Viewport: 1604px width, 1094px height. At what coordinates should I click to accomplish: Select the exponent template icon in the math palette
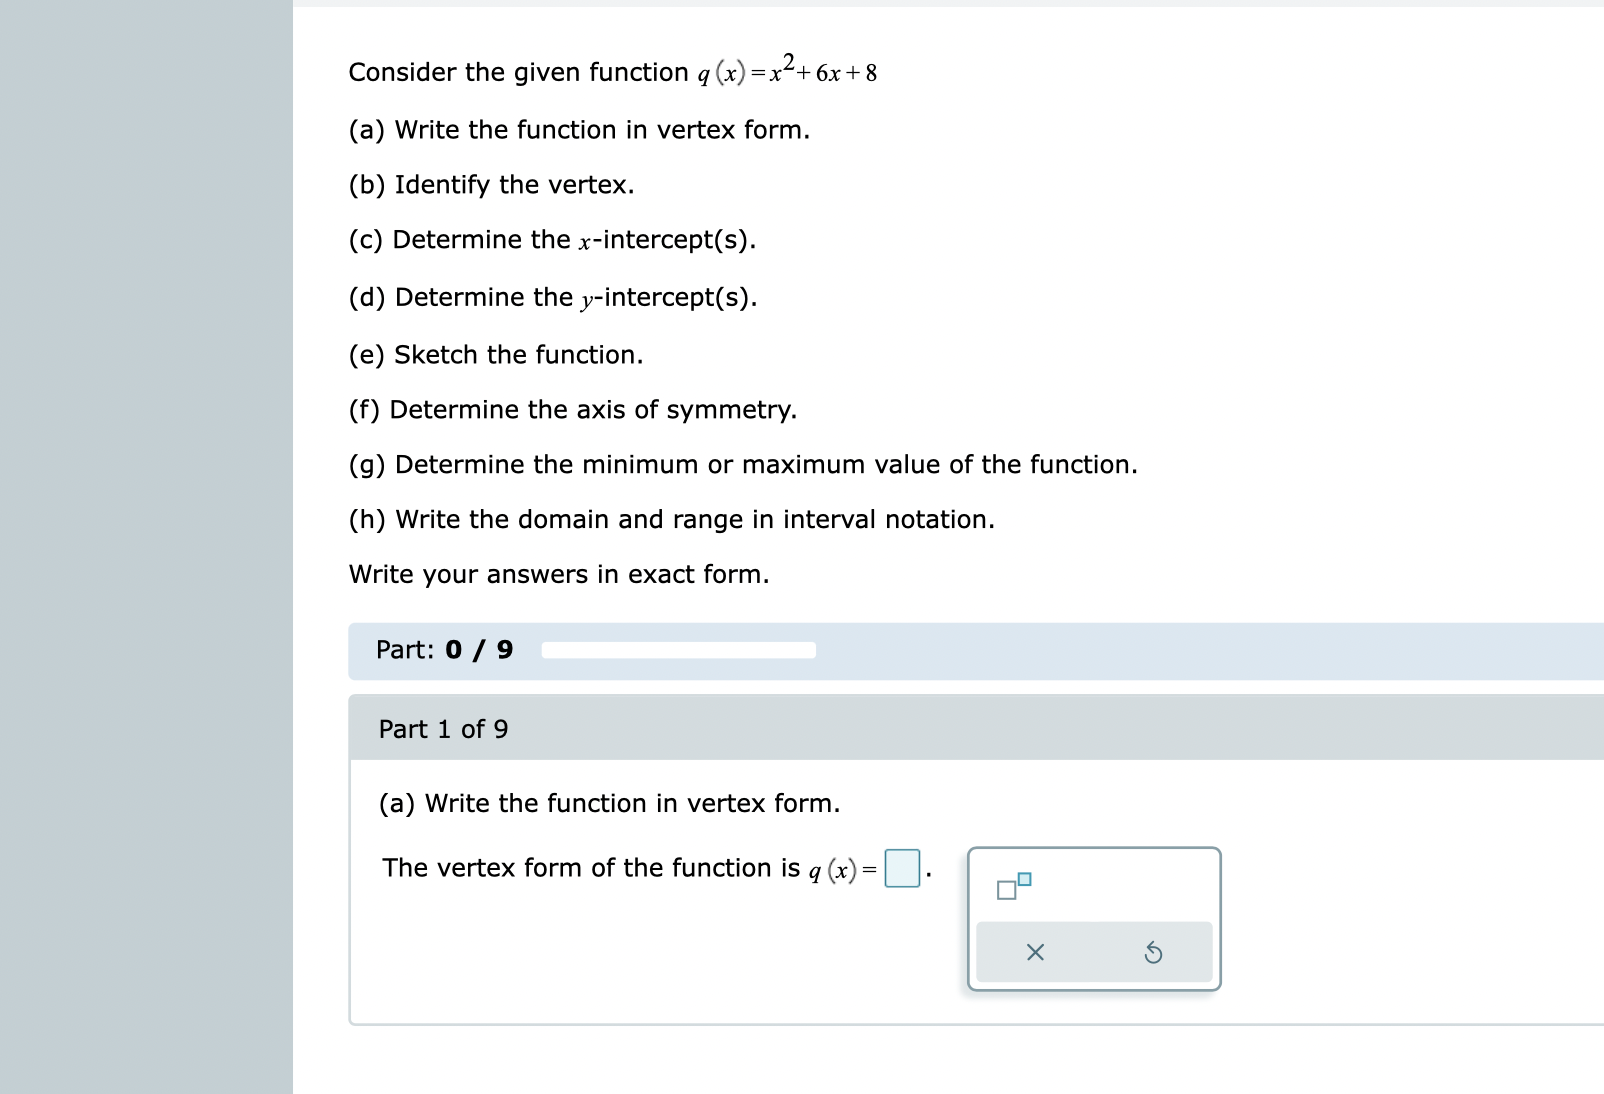click(x=1013, y=887)
